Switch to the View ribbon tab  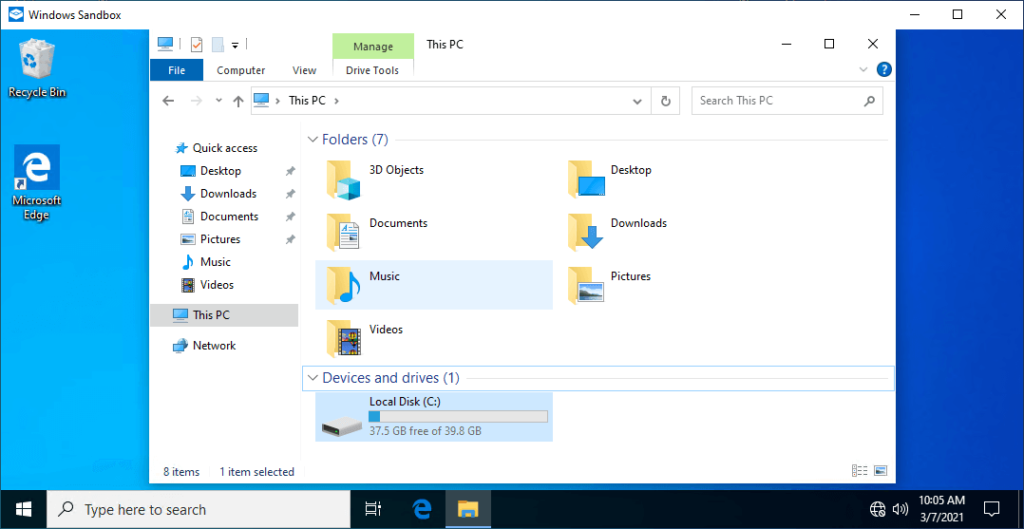[304, 70]
